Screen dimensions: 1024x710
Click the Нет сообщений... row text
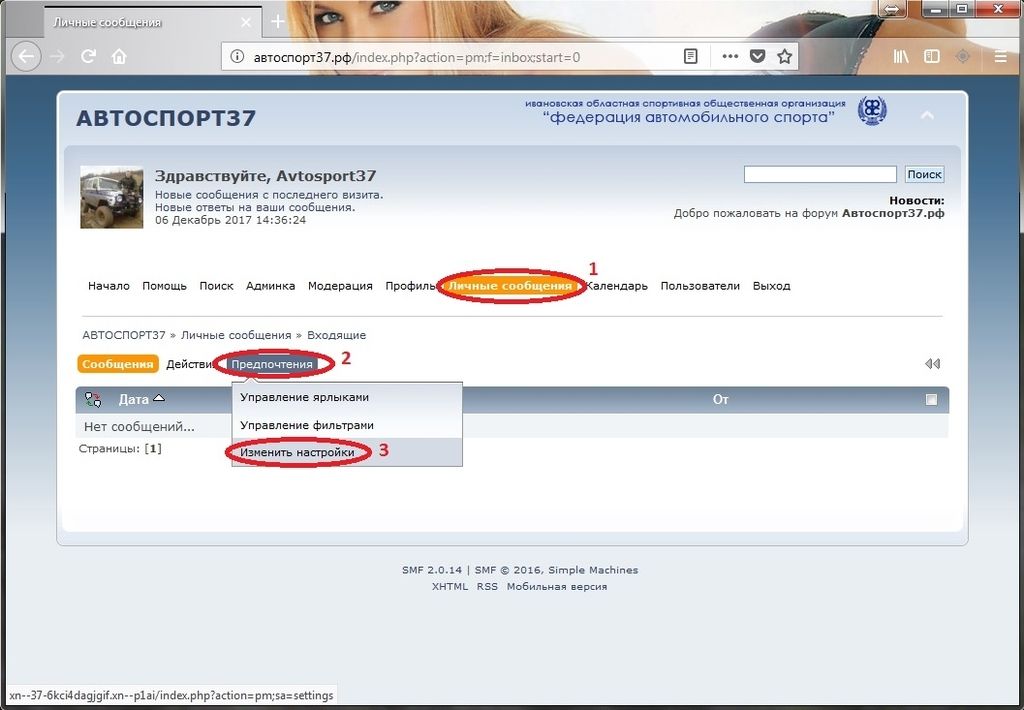[139, 427]
